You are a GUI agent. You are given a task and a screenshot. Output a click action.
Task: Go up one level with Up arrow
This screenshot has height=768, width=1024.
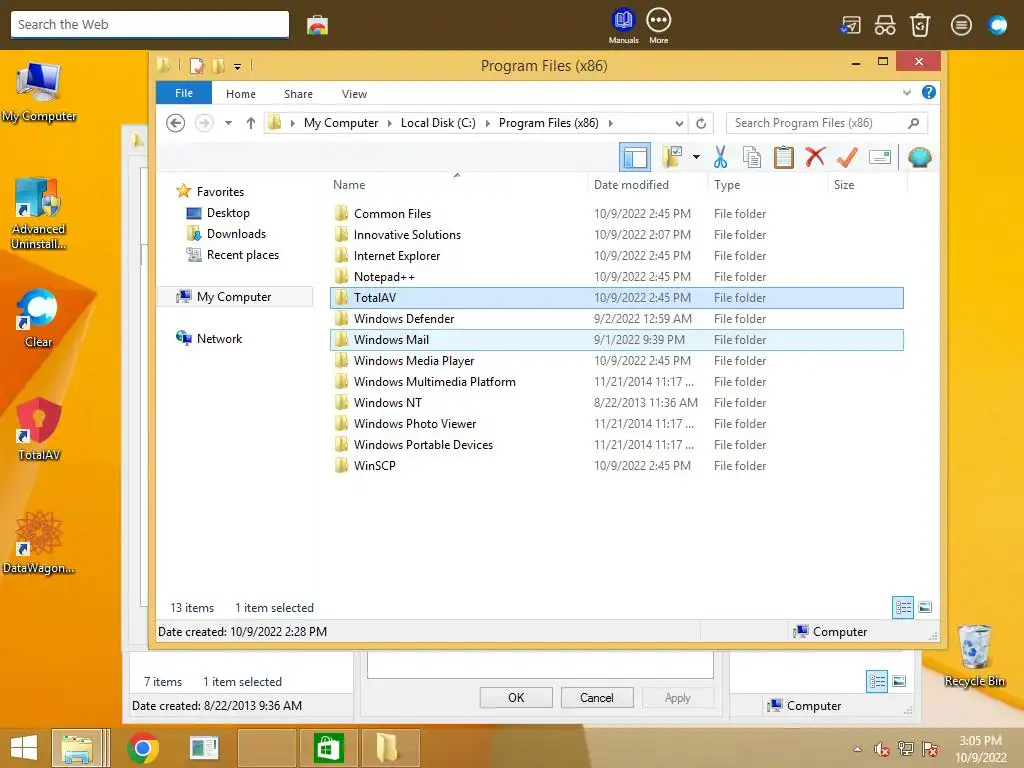[x=251, y=123]
